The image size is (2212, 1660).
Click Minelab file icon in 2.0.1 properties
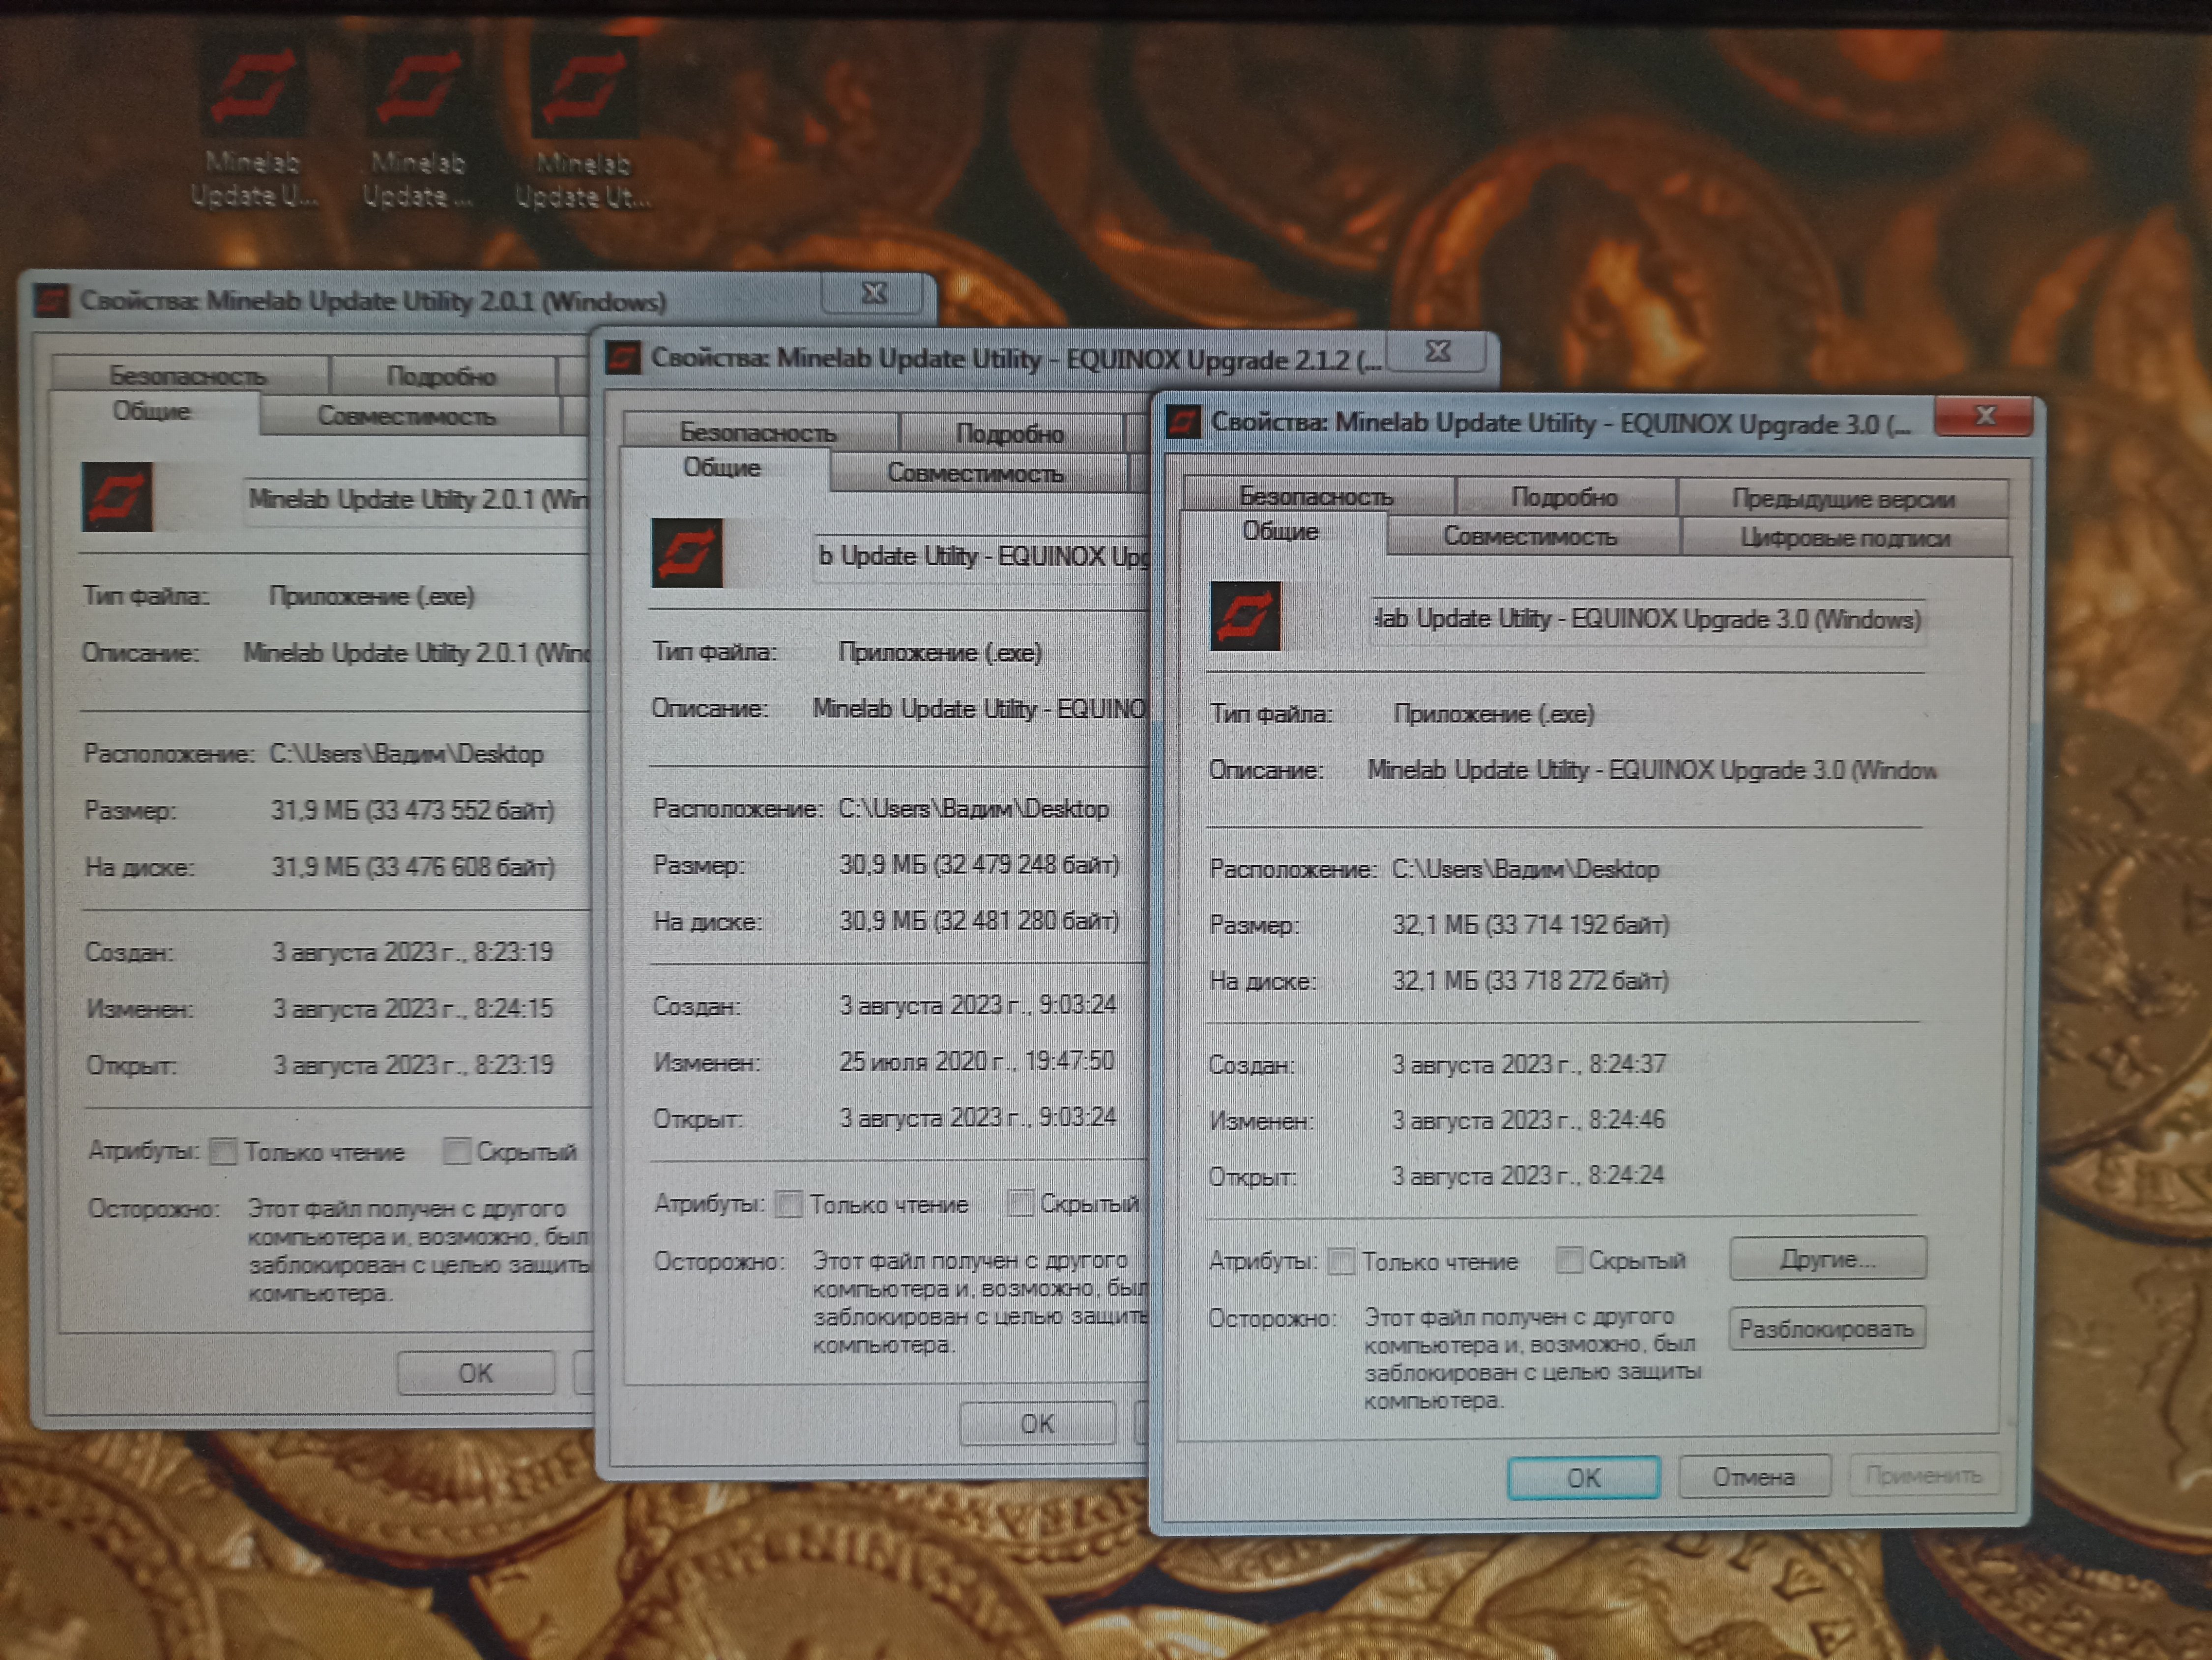[x=117, y=497]
